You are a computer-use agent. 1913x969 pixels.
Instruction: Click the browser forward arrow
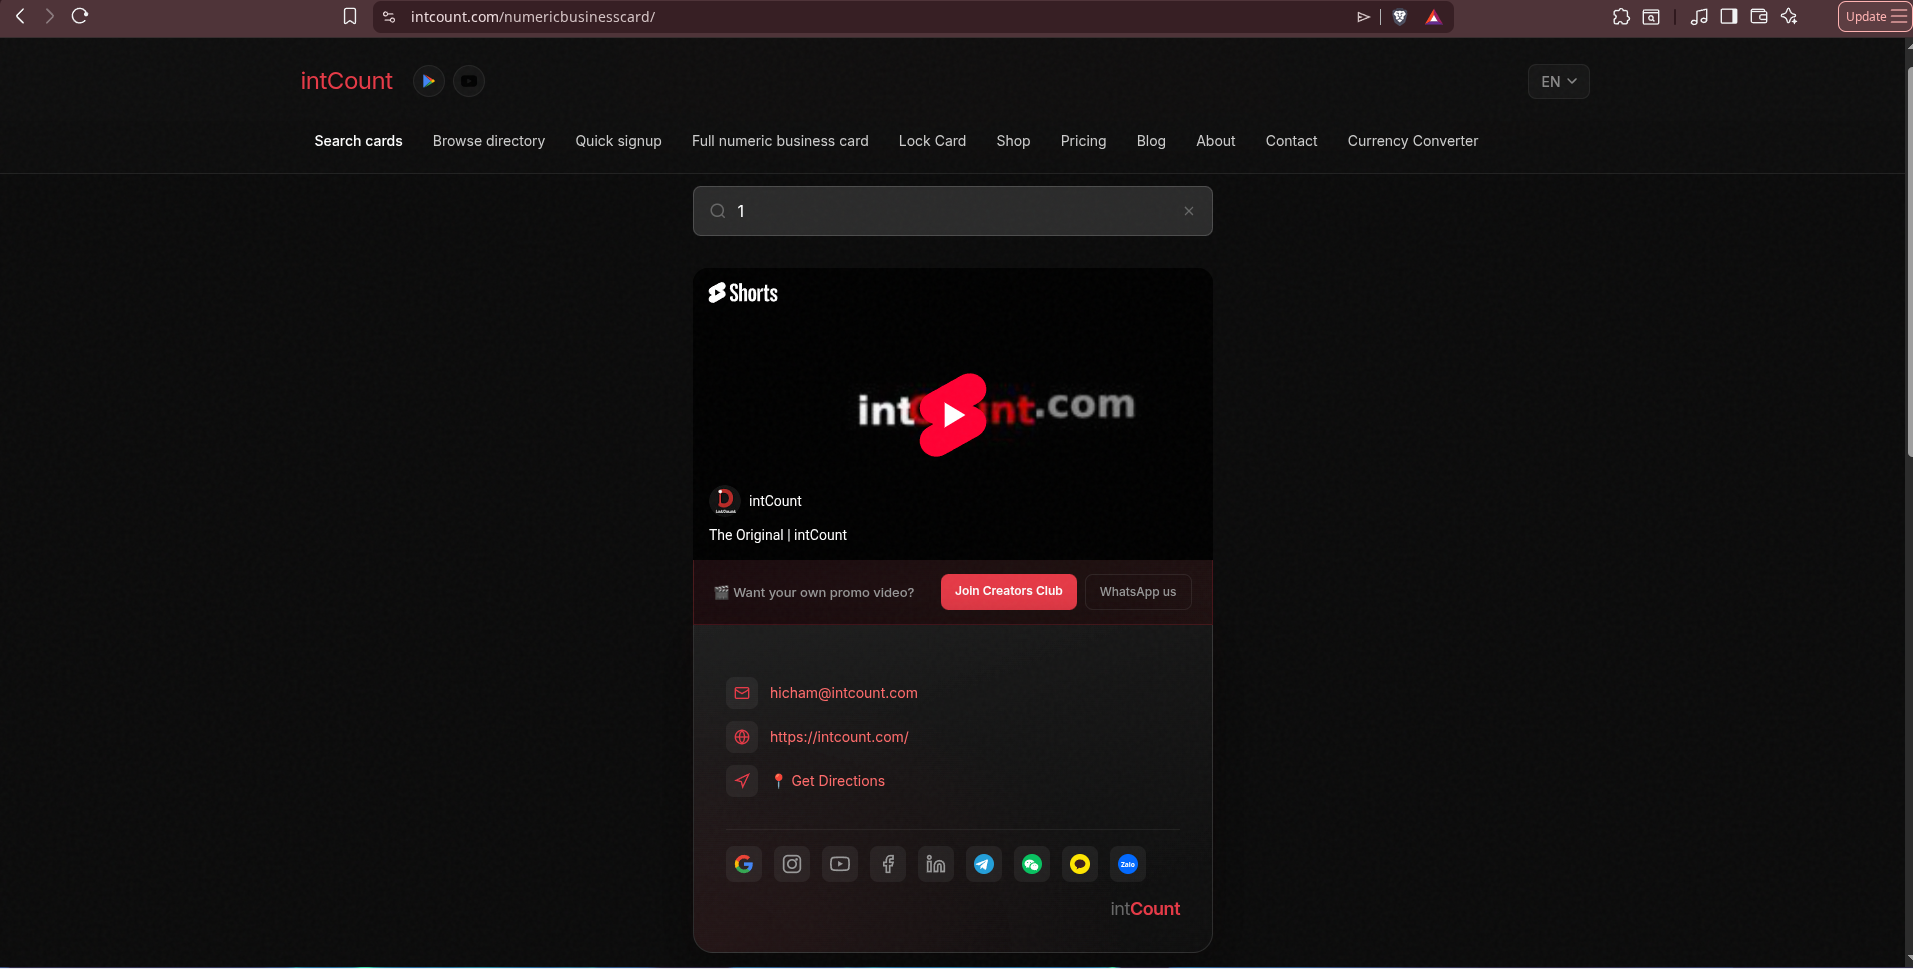coord(50,16)
